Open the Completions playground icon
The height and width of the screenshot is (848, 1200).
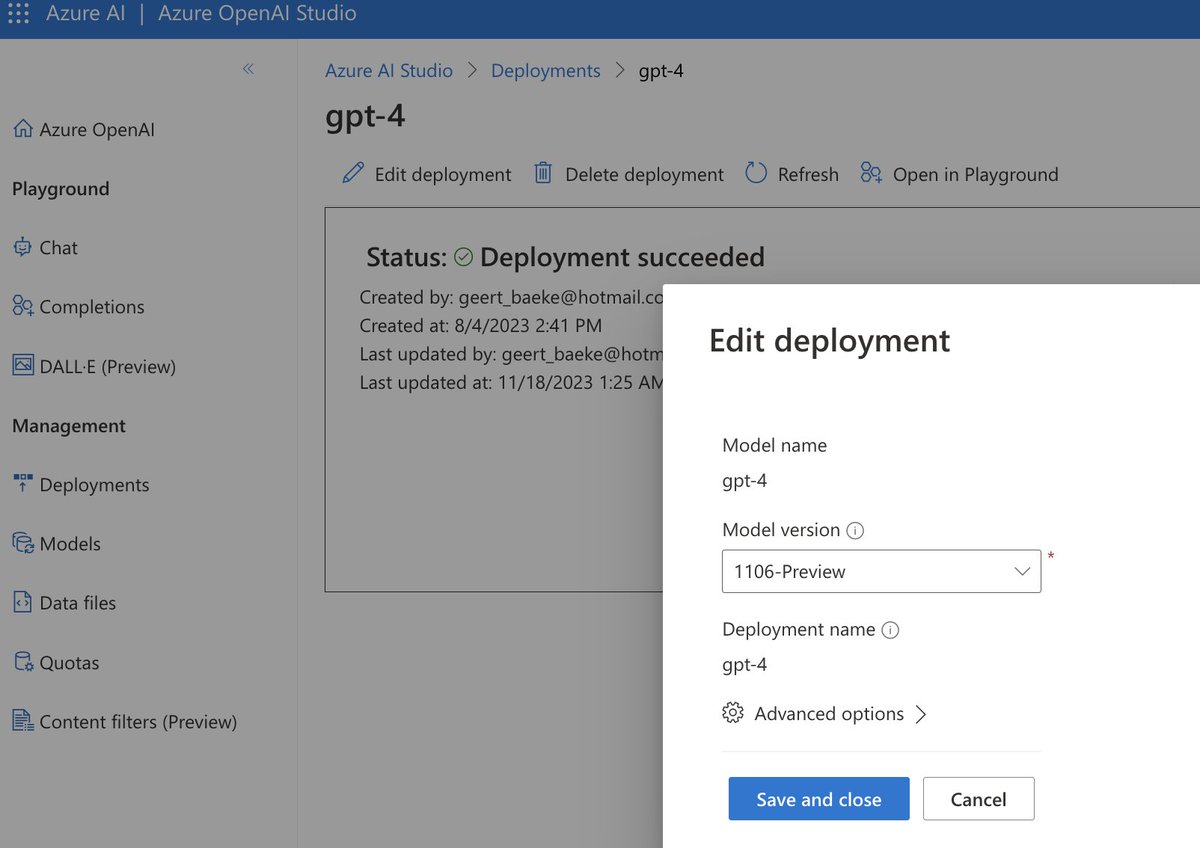[x=22, y=306]
